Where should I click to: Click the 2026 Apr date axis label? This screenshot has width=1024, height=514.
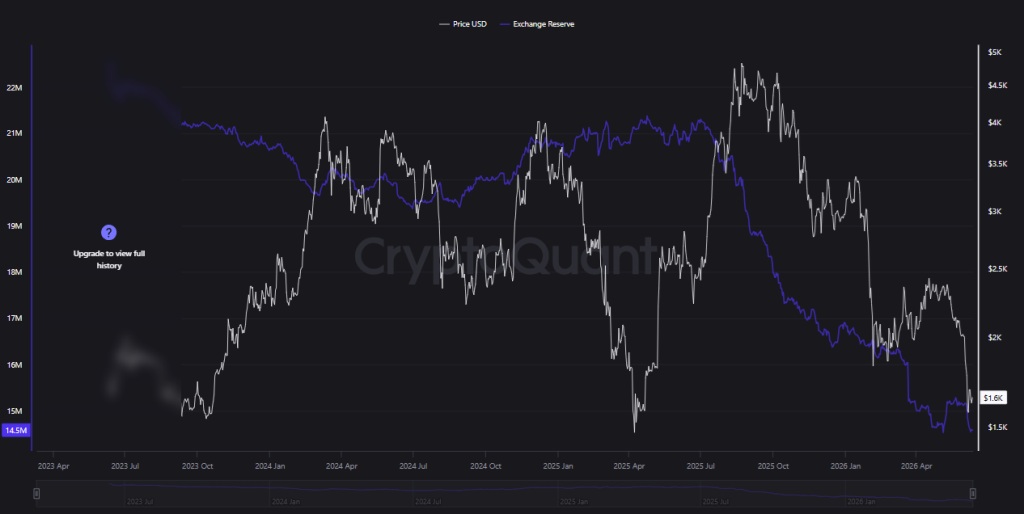tap(916, 466)
